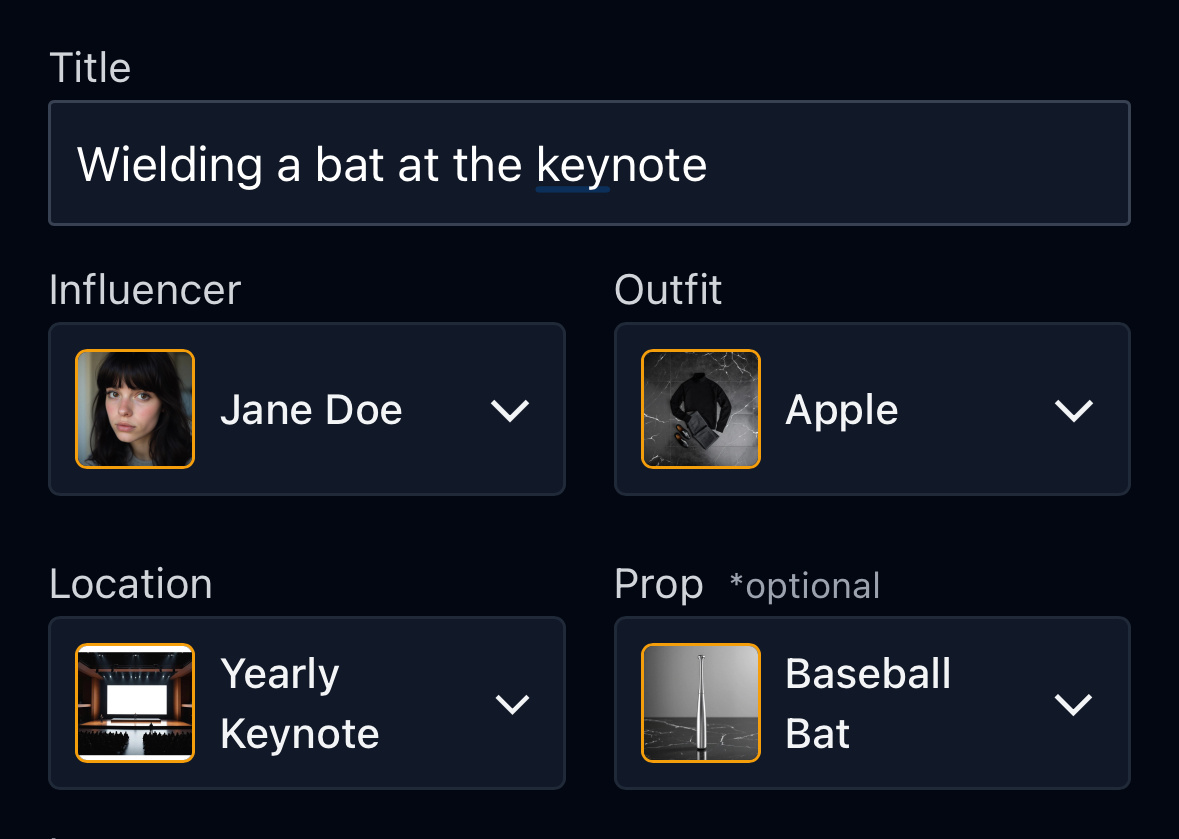Open the Outfit dropdown chevron

1074,410
